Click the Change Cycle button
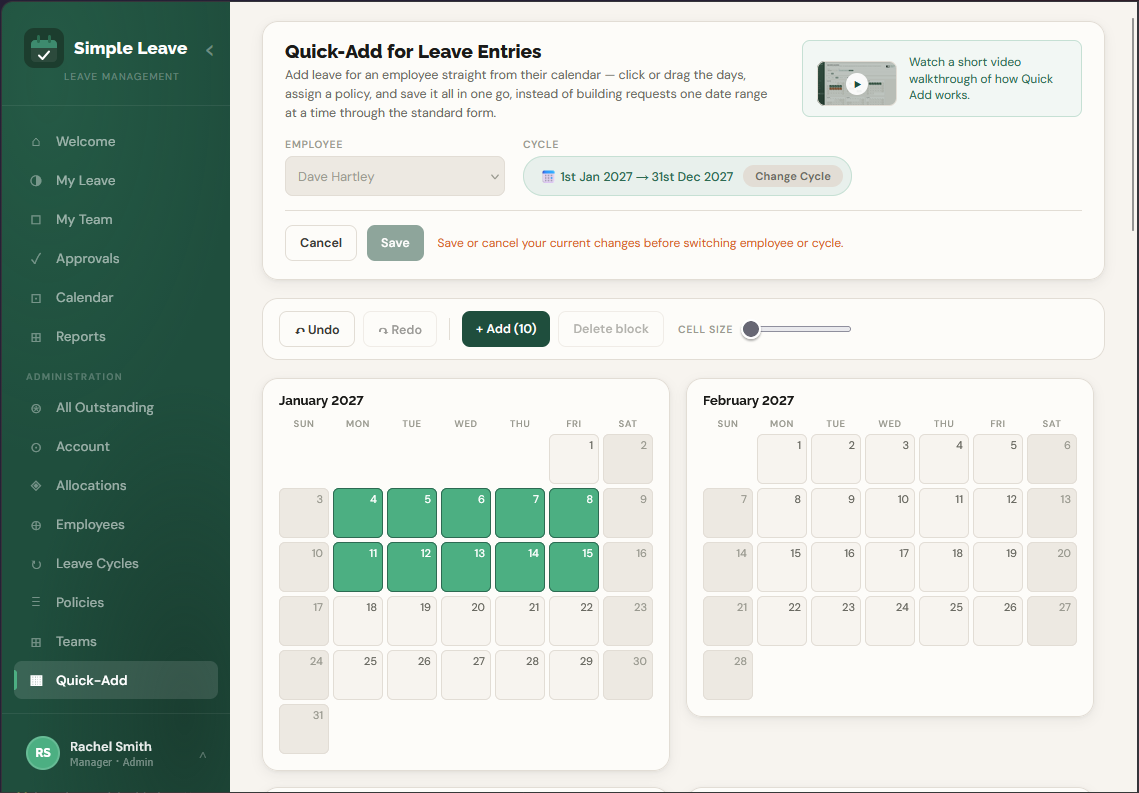This screenshot has width=1139, height=793. (793, 176)
